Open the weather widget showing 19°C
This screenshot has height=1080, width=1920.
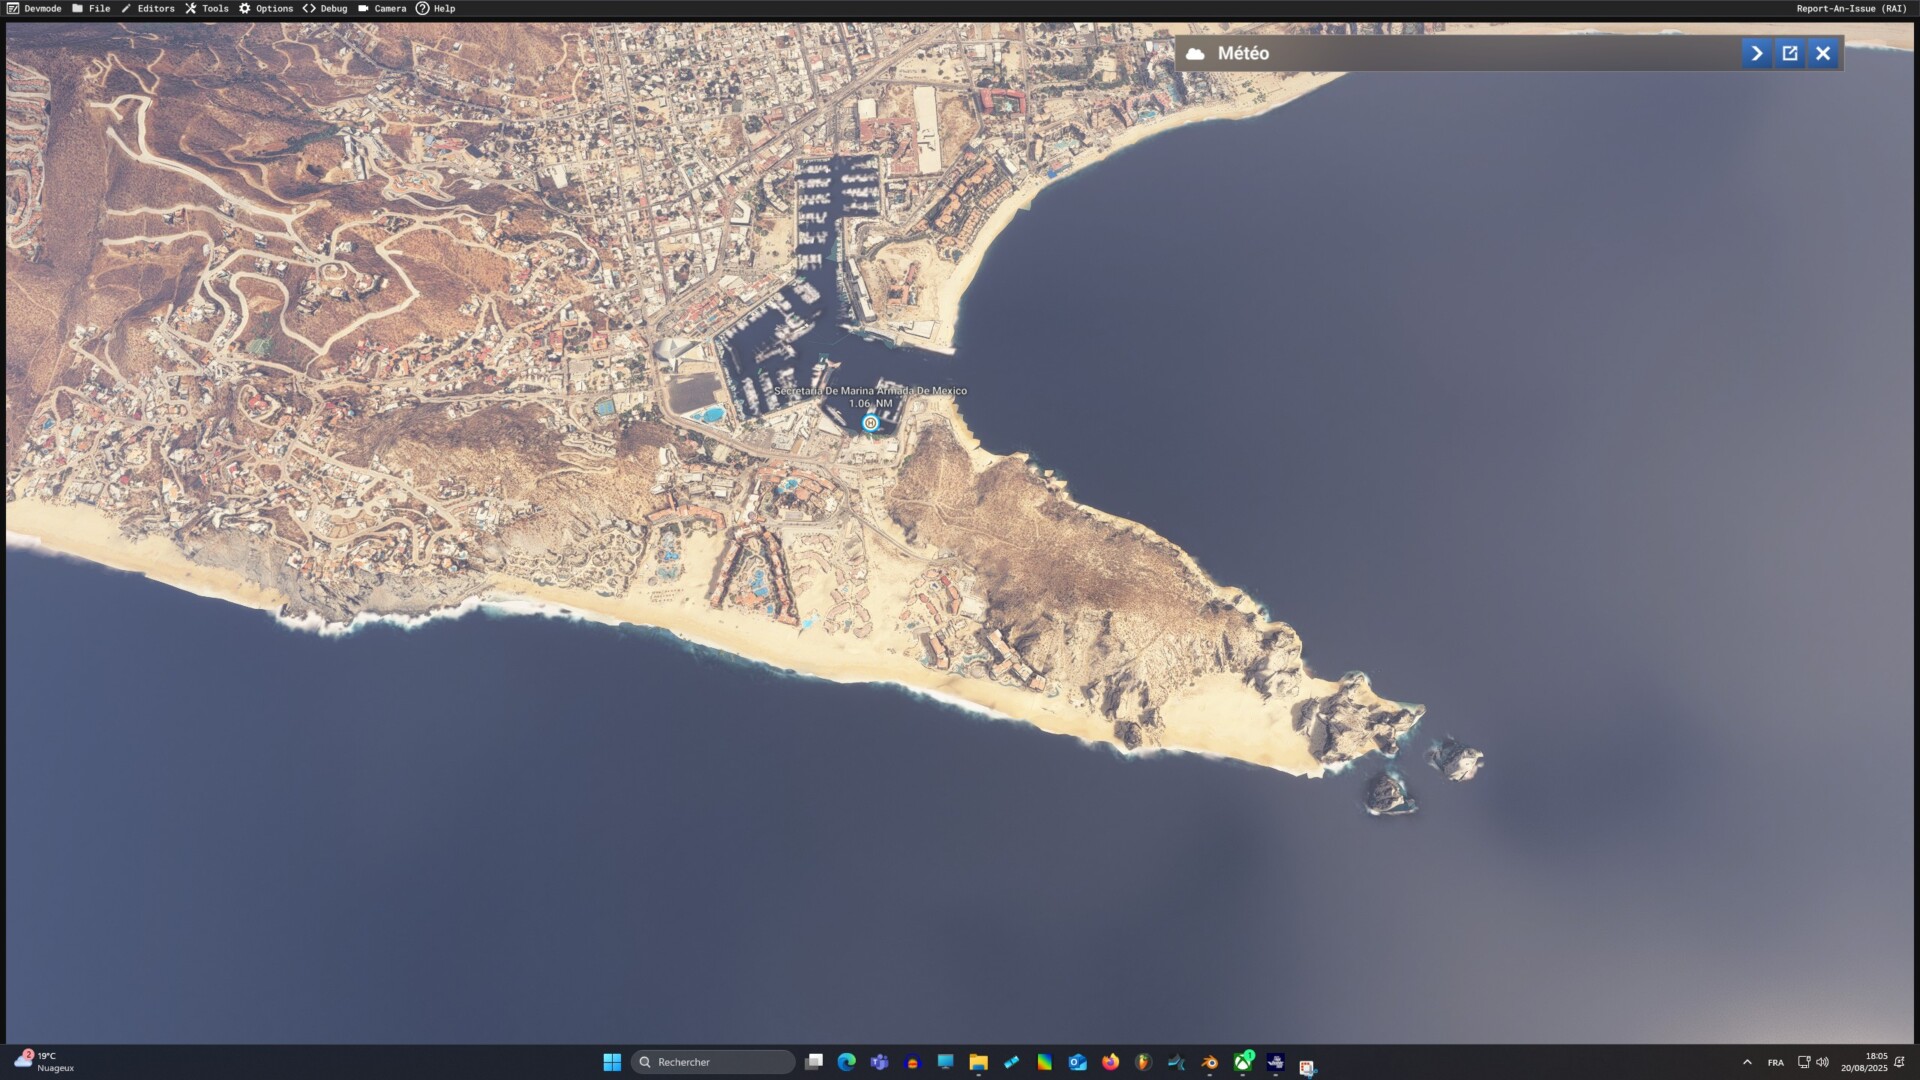tap(44, 1061)
